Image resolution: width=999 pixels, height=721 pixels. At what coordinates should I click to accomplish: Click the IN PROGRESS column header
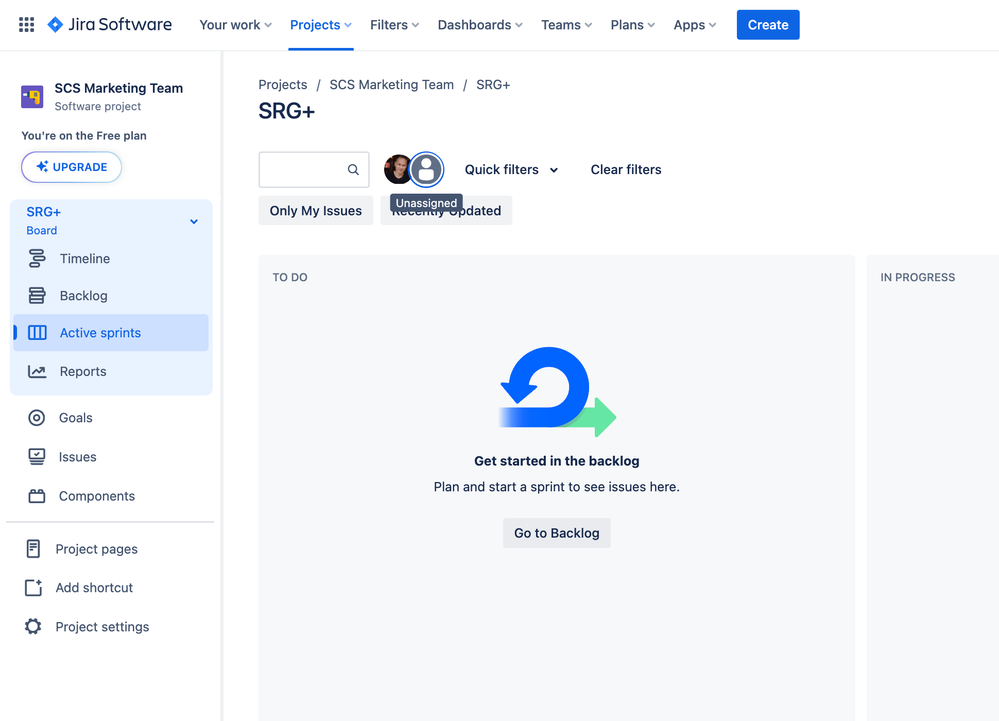pyautogui.click(x=917, y=277)
